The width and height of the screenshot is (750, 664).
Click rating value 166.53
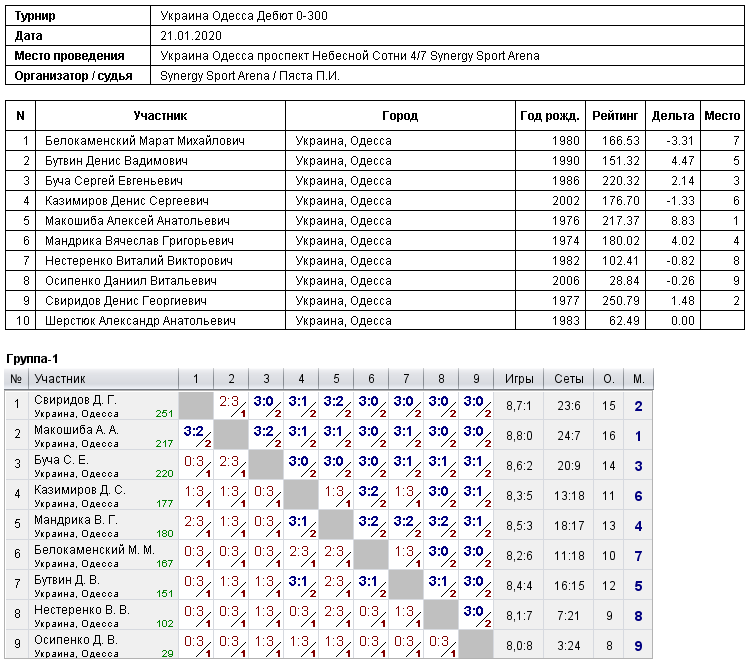tap(620, 141)
